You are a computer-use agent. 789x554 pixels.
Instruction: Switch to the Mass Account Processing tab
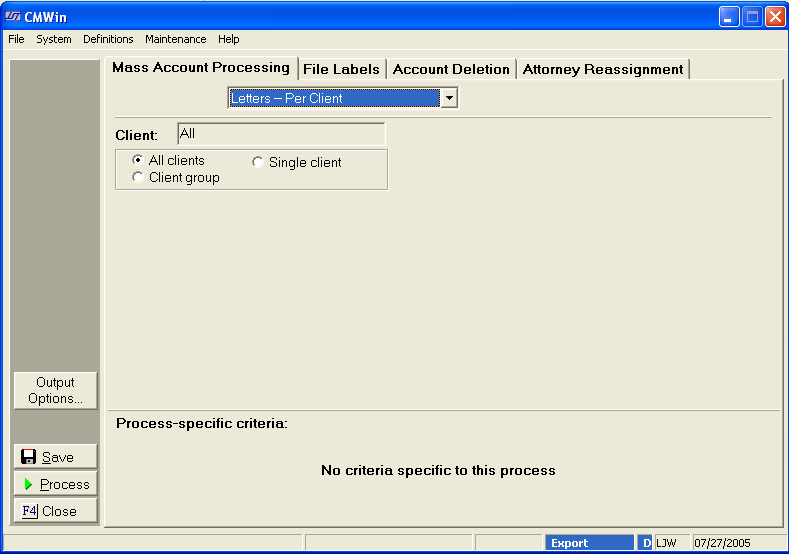200,68
